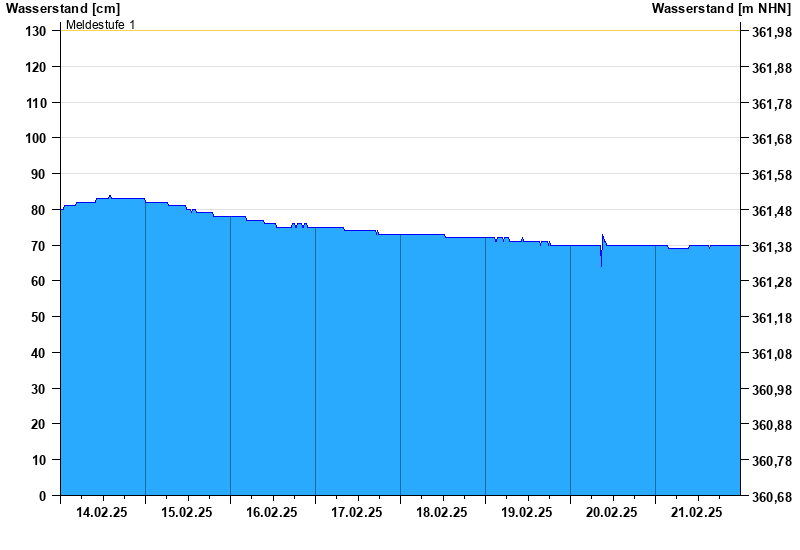Select the 18.02.25 date label
The image size is (800, 550).
(442, 512)
